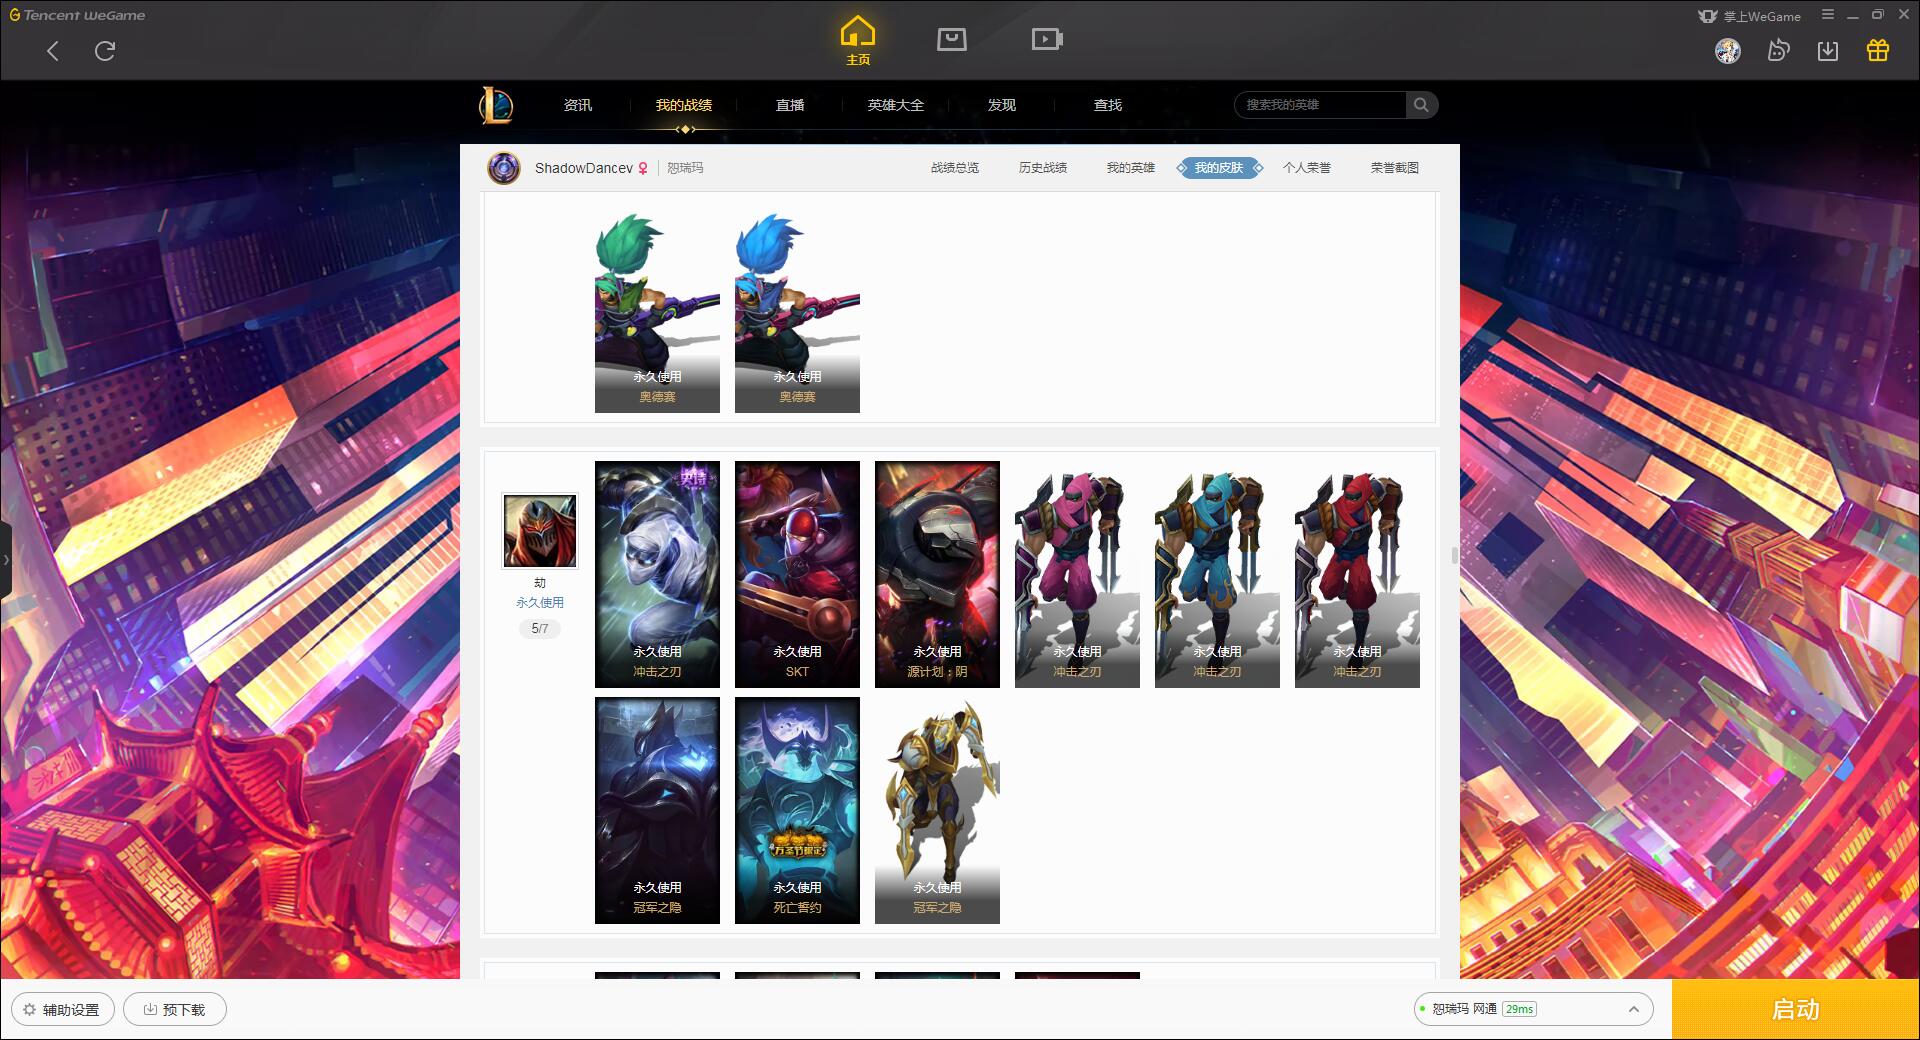
Task: Open 荣誉截图 sub-tab
Action: coord(1395,168)
